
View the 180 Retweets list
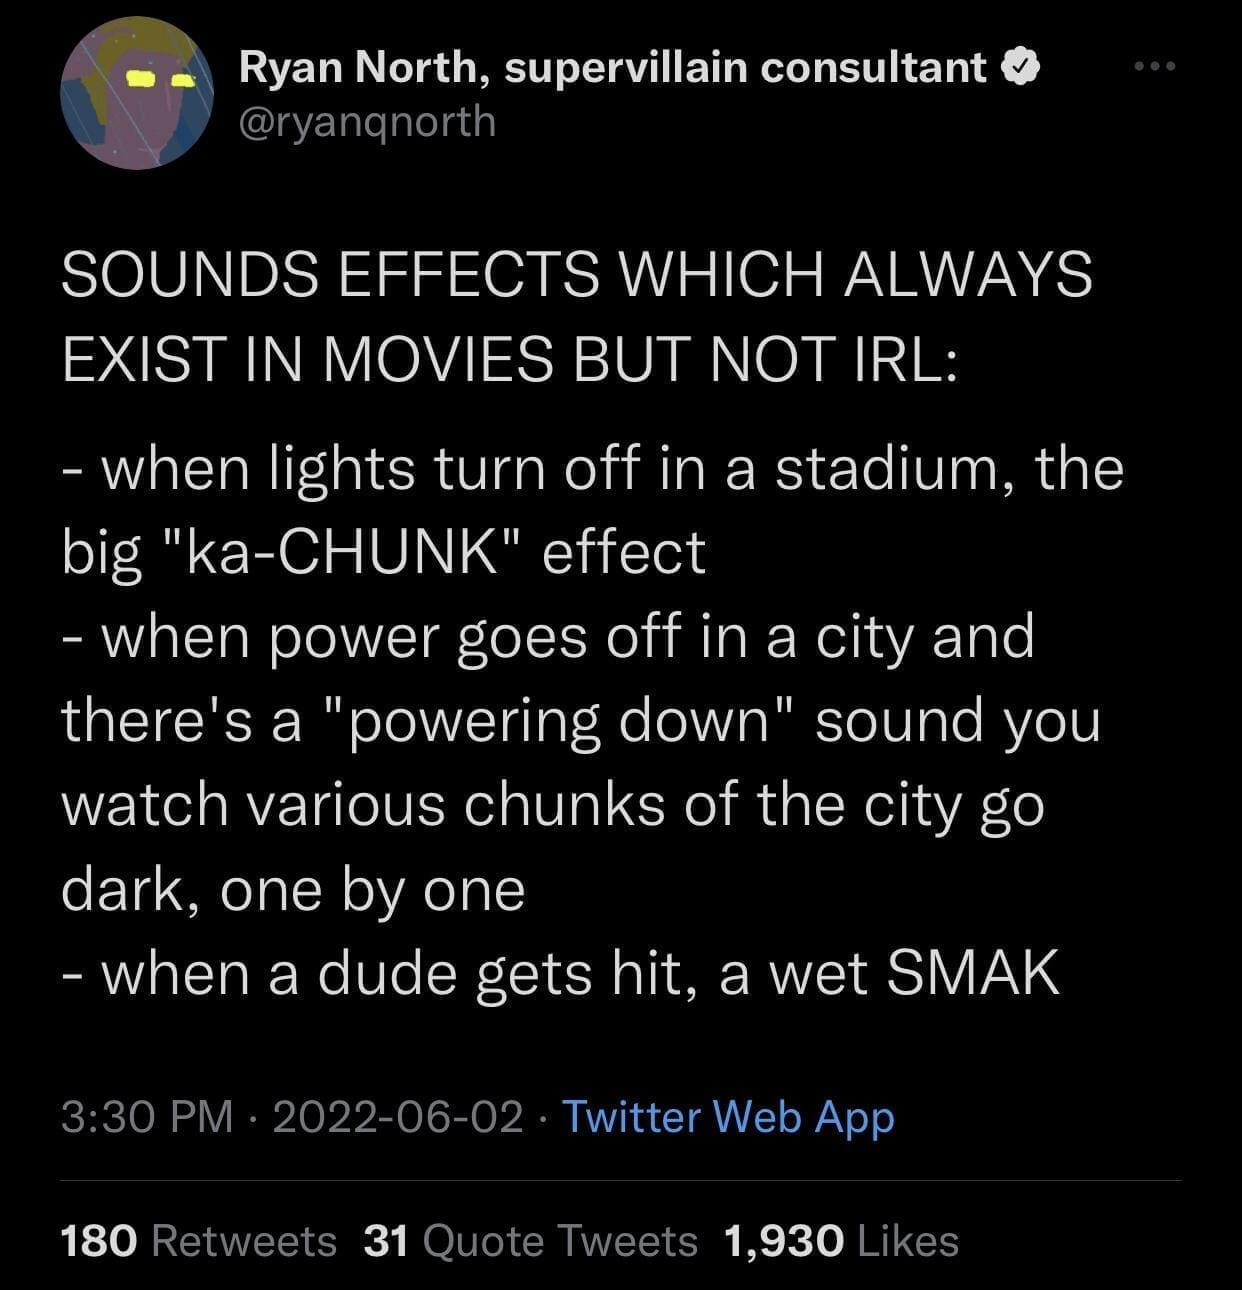point(199,1241)
